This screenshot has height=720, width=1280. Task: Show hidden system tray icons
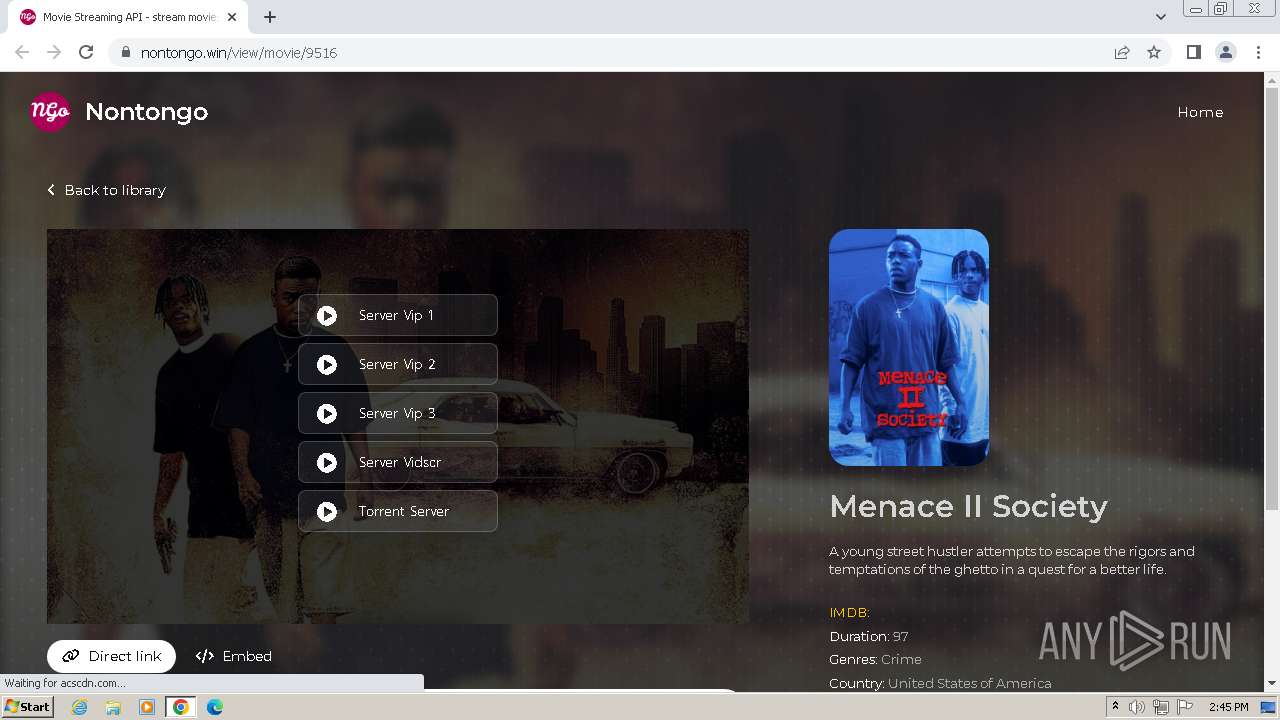coord(1115,707)
